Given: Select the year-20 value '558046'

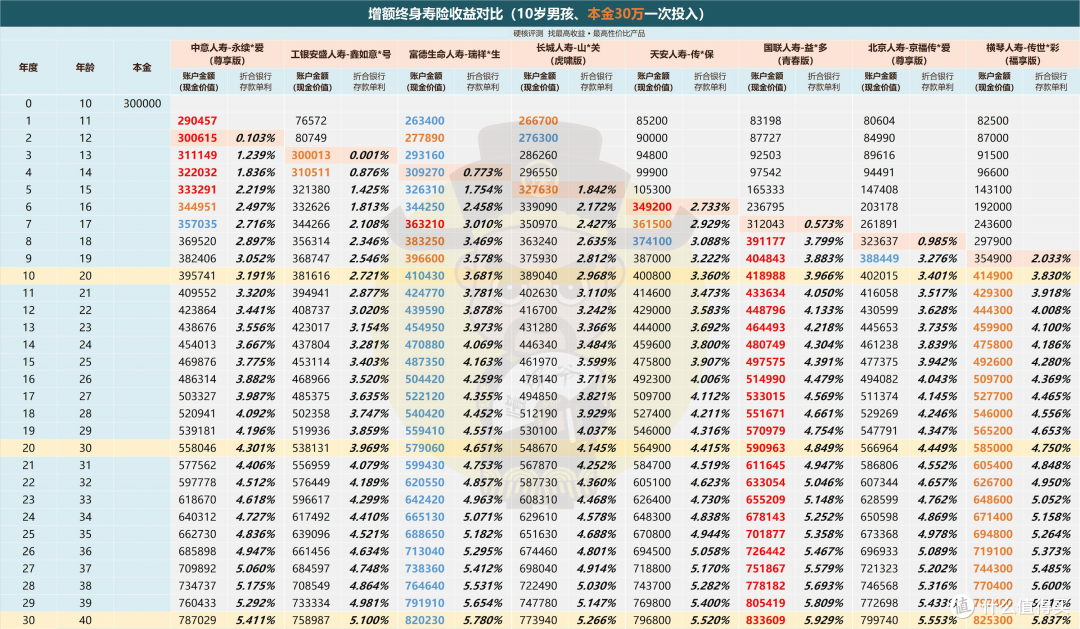Looking at the screenshot, I should [x=197, y=448].
